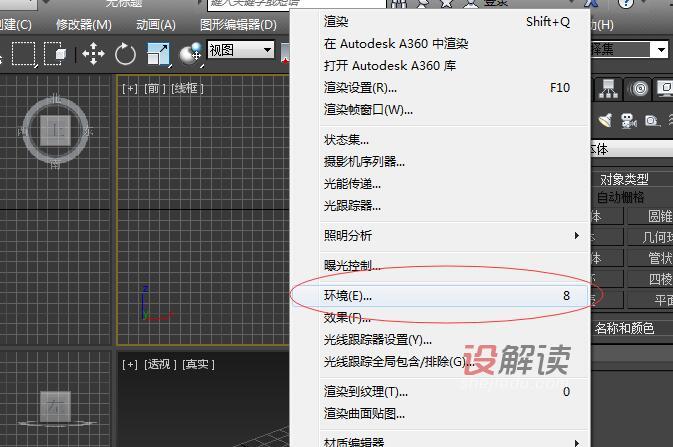Open the 修改器(M) menu
Screen dimensions: 673x447
tap(84, 25)
